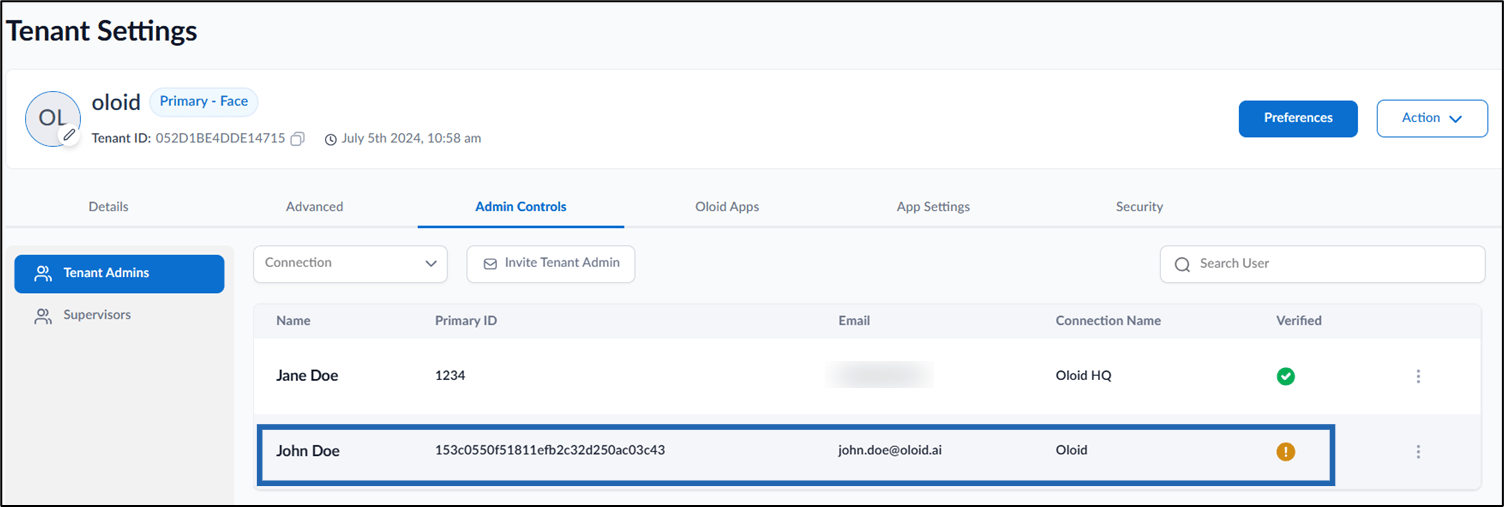Click the Supervisors people icon
The width and height of the screenshot is (1504, 507).
point(43,316)
